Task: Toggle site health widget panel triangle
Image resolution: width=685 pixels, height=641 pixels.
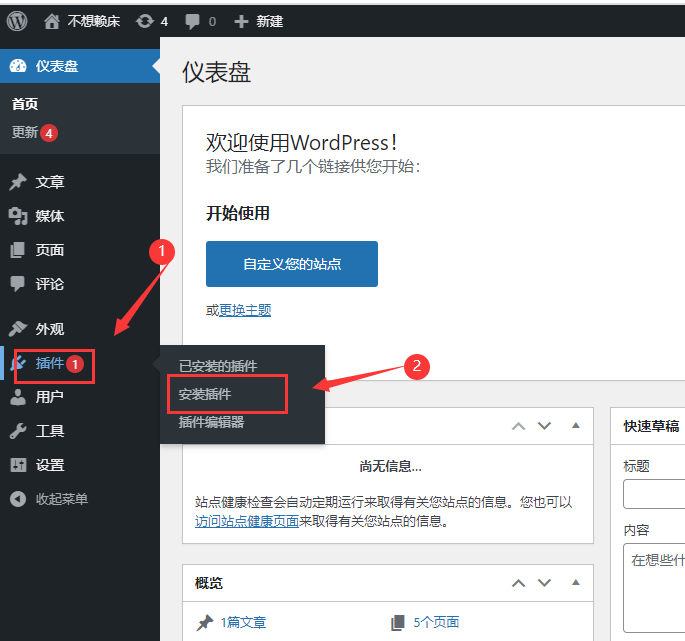Action: (x=576, y=425)
